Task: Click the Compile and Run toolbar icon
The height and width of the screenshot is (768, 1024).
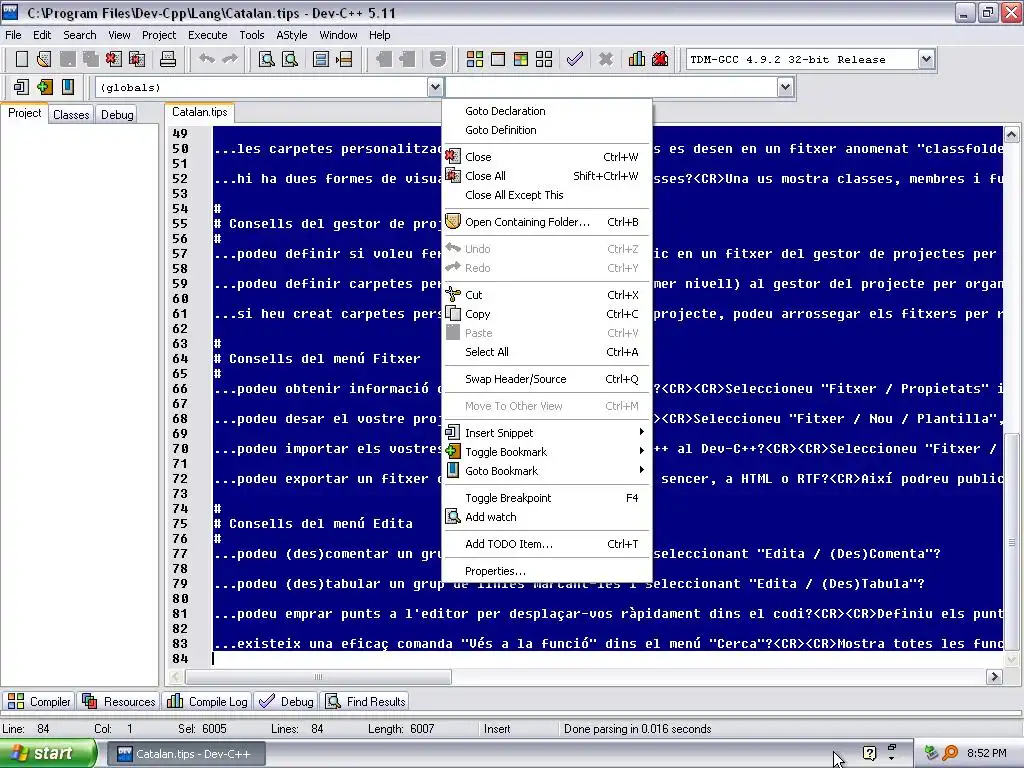Action: pyautogui.click(x=520, y=59)
